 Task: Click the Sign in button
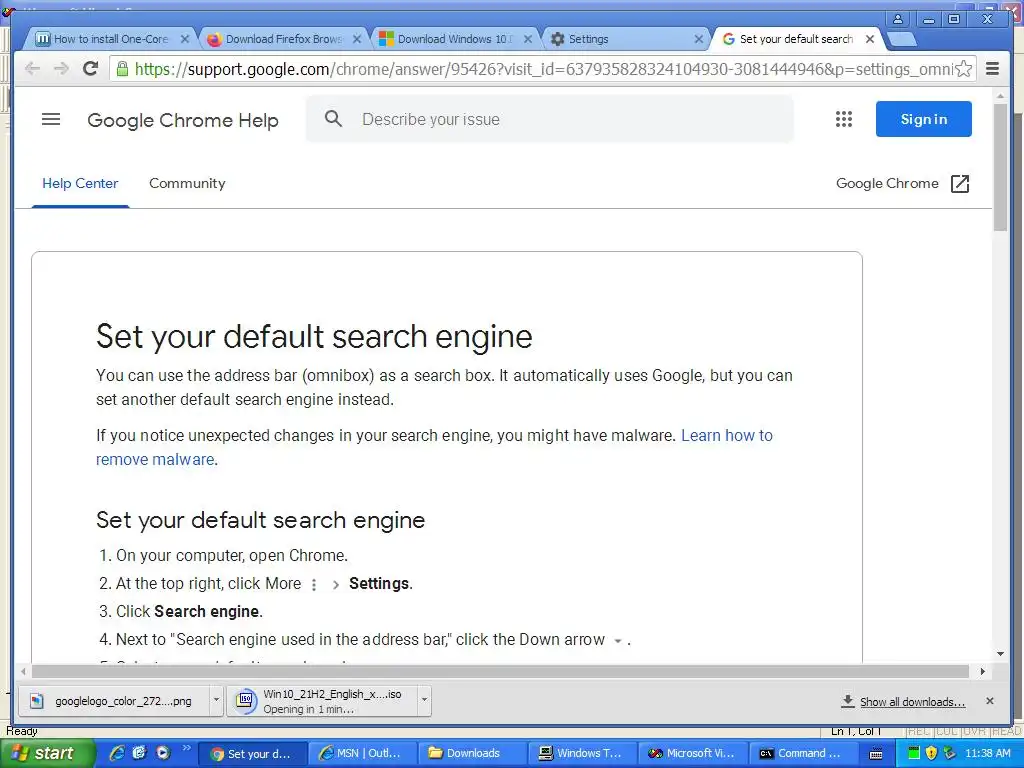click(923, 119)
